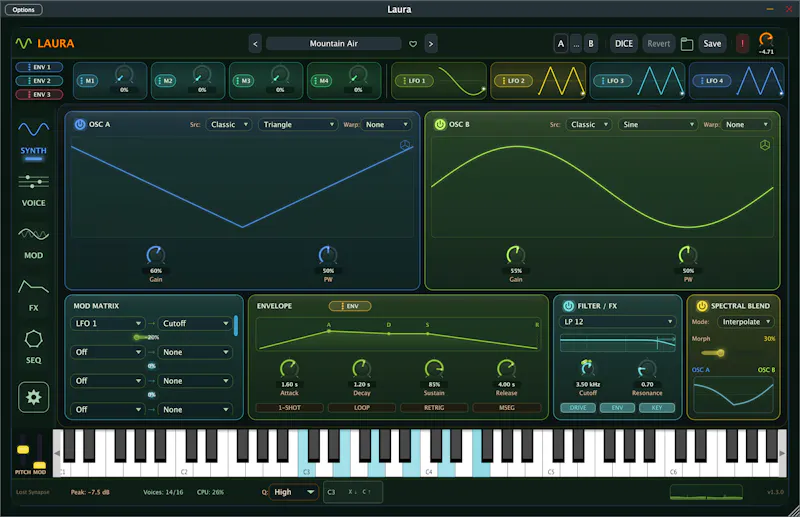Click the Mountain Air preset name field
Viewport: 800px width, 517px height.
(334, 44)
